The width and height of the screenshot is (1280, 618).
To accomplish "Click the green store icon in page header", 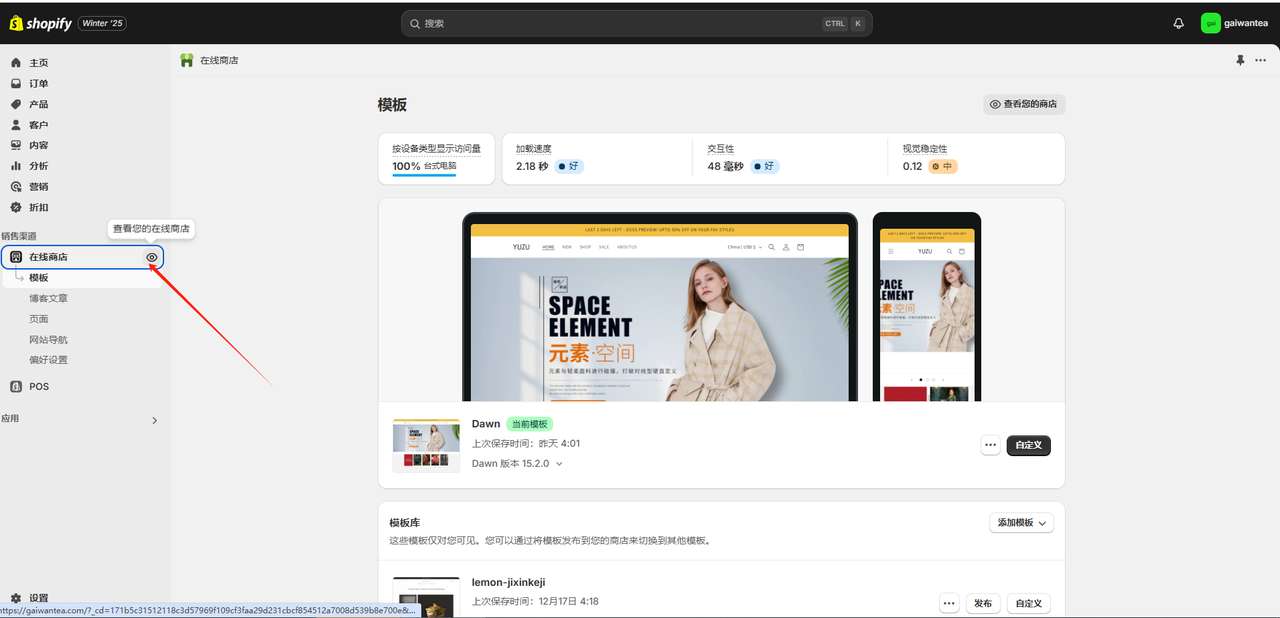I will (187, 60).
